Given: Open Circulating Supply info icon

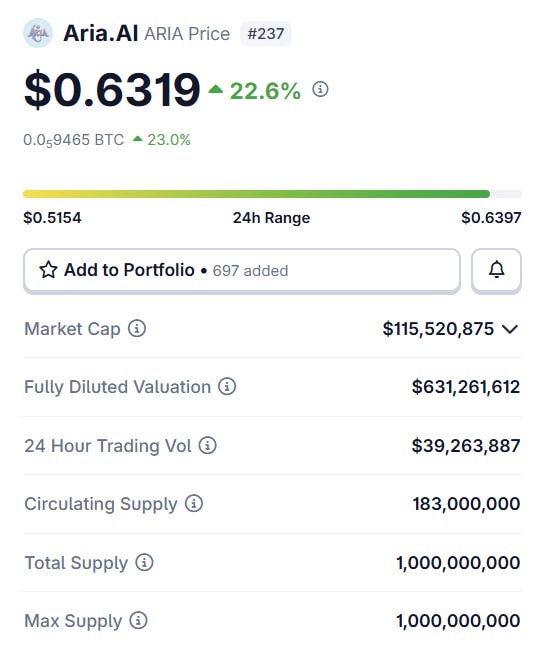Looking at the screenshot, I should pyautogui.click(x=194, y=503).
